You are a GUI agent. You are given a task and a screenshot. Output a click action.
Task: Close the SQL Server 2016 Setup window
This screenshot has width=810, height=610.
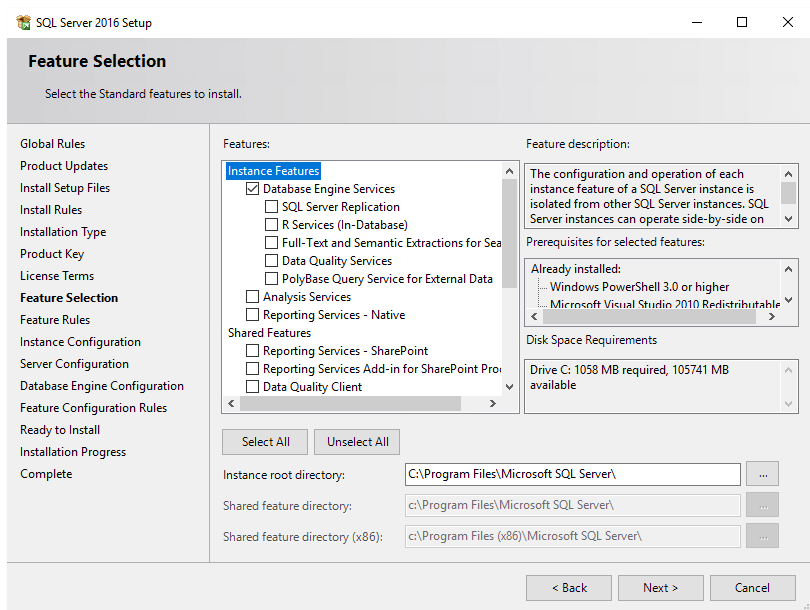788,22
